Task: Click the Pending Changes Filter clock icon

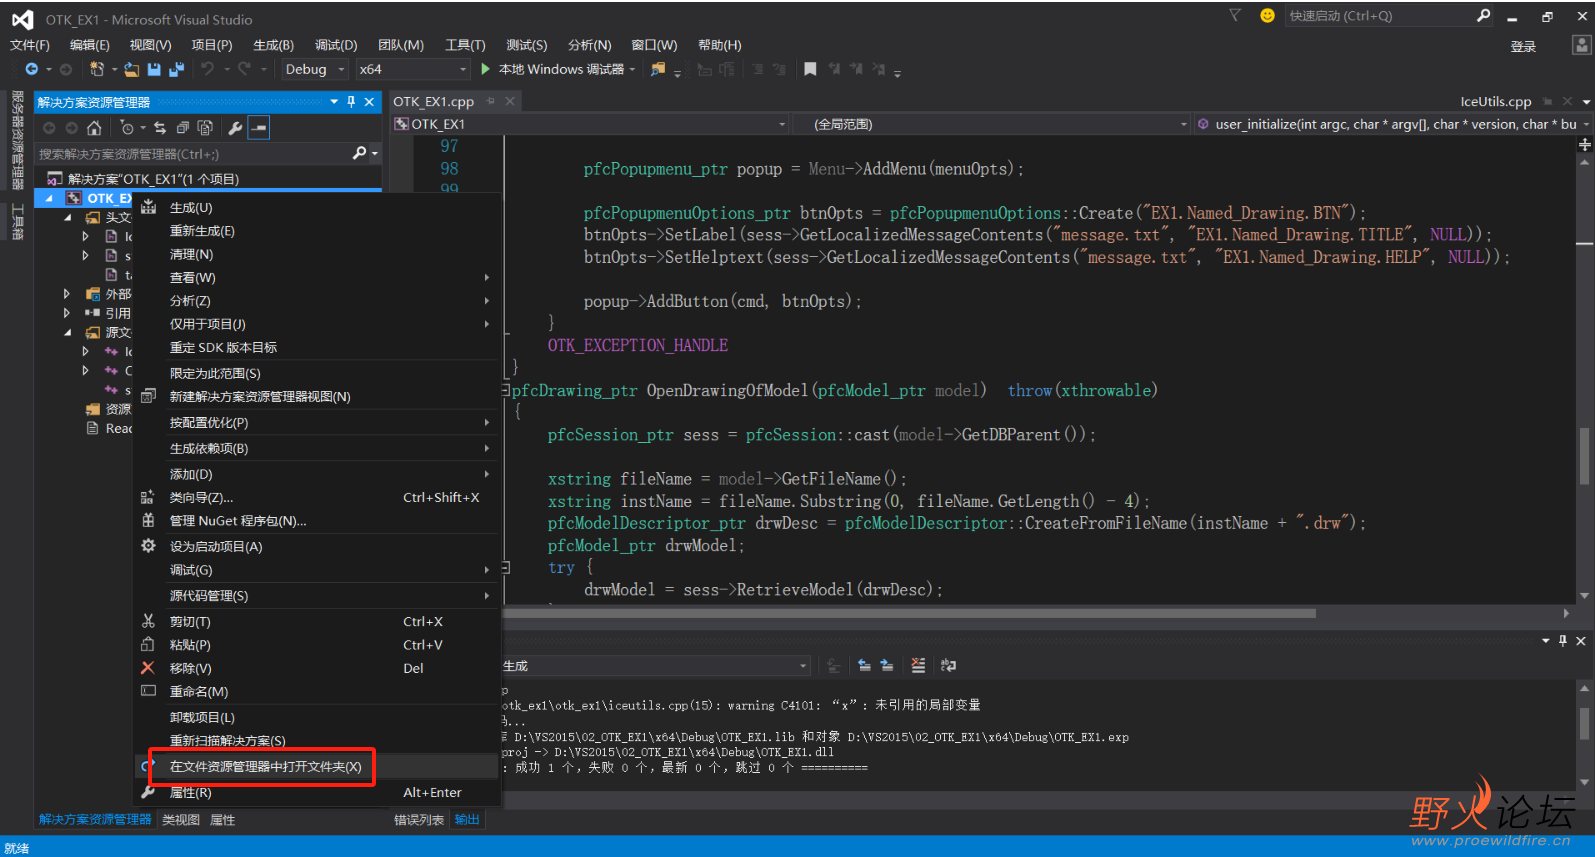Action: 127,128
